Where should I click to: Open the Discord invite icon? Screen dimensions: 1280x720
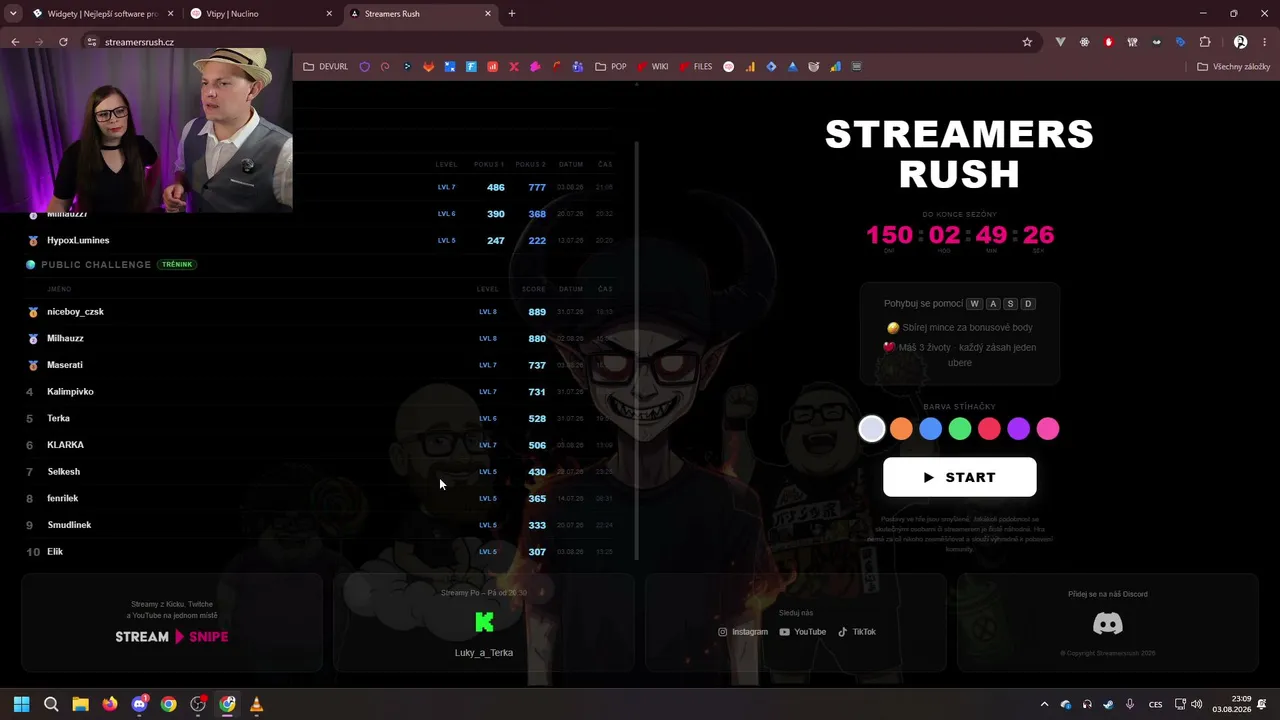click(1107, 624)
